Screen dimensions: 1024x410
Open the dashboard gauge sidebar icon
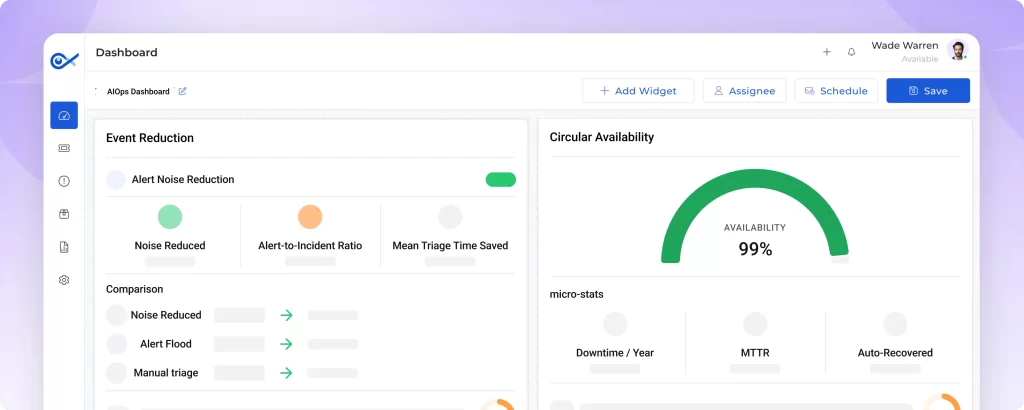click(64, 116)
